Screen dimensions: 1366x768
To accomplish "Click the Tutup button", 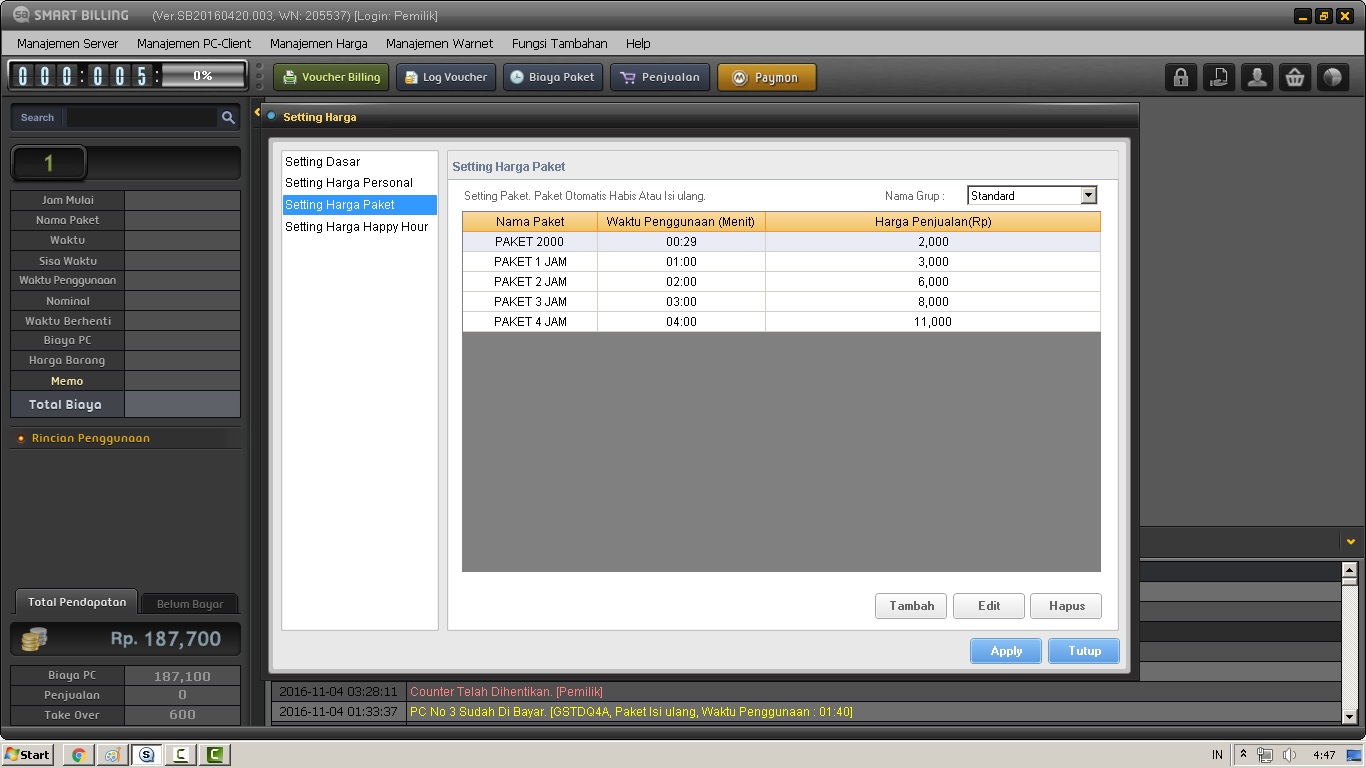I will point(1084,651).
